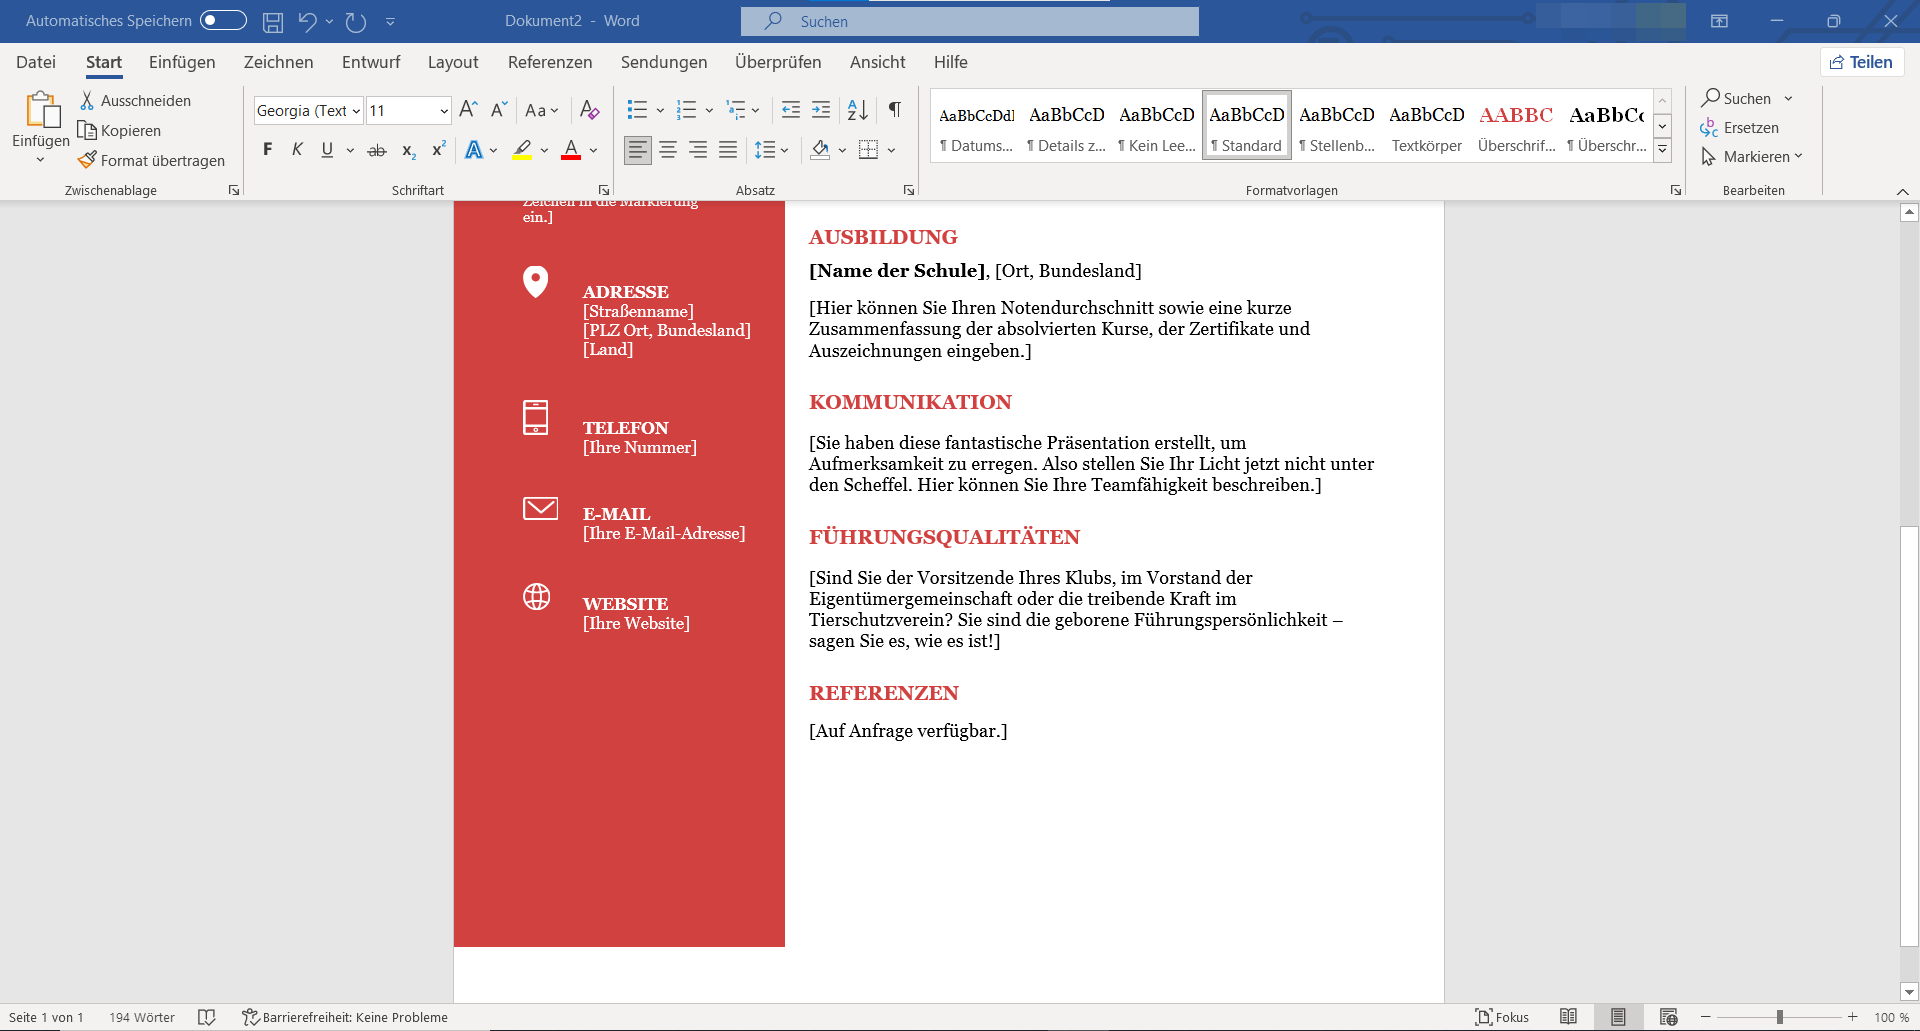
Task: Increase font size with grow font icon
Action: tap(468, 110)
